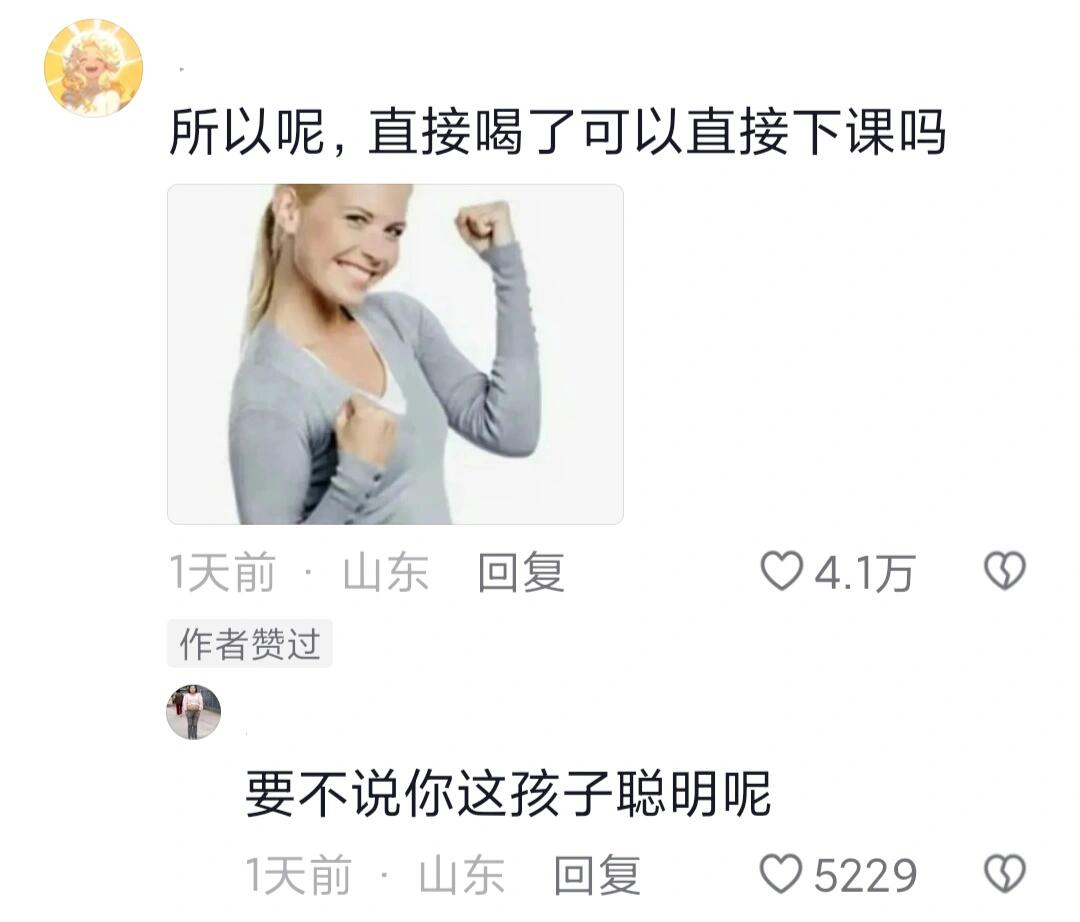Select the comment text 所以呢，直接喝了可以直接下课吗
Screen dimensions: 1080x922
coord(557,132)
